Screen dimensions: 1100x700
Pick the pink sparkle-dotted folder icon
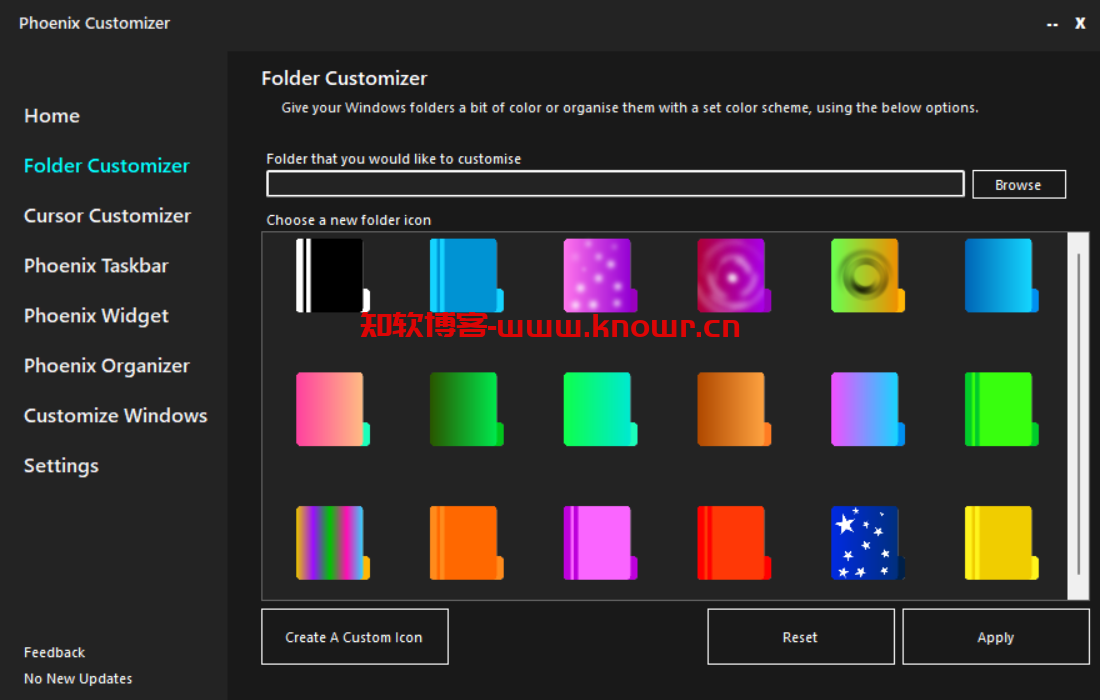(x=601, y=276)
